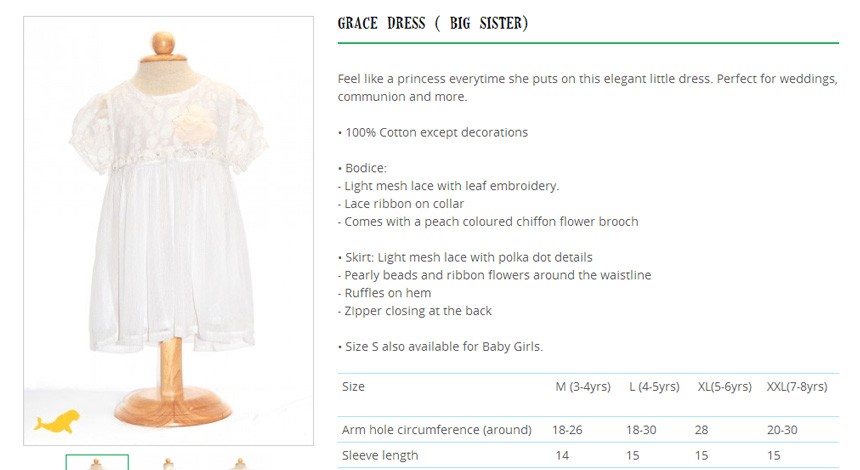This screenshot has width=860, height=470.
Task: Select the first green-bordered dress thumbnail
Action: [97, 462]
